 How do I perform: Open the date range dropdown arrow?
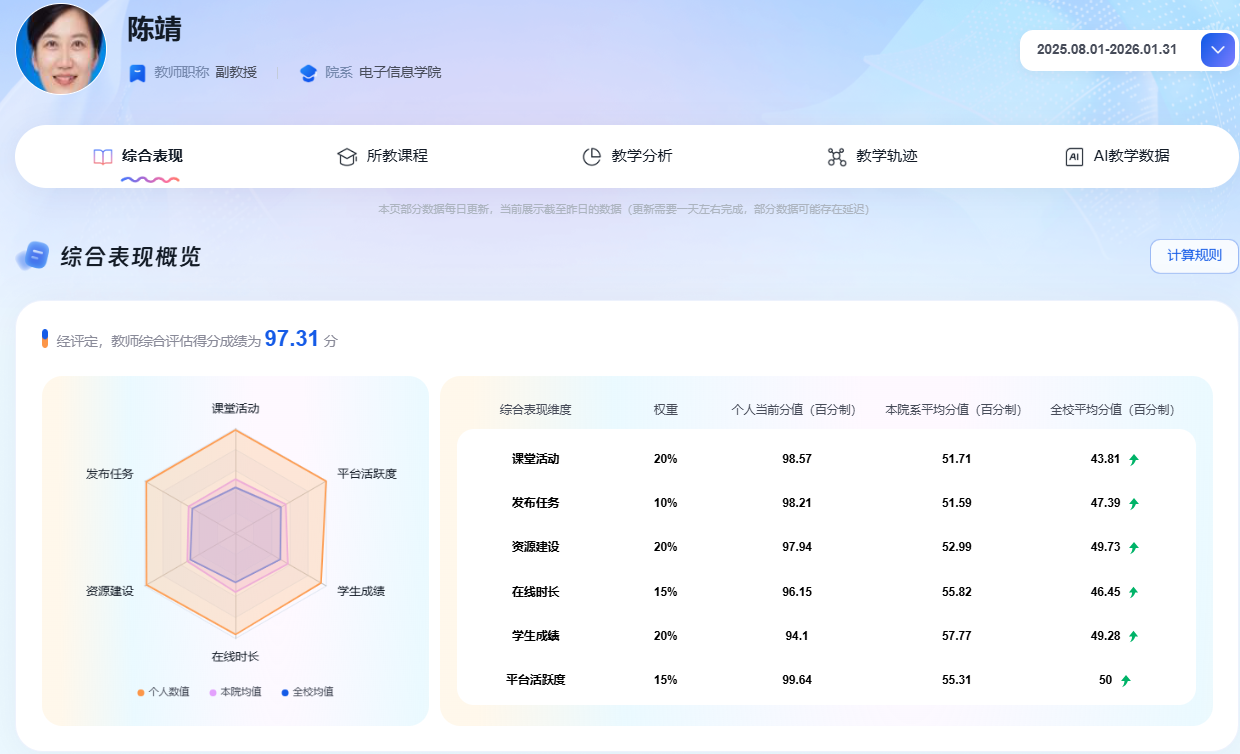point(1217,50)
